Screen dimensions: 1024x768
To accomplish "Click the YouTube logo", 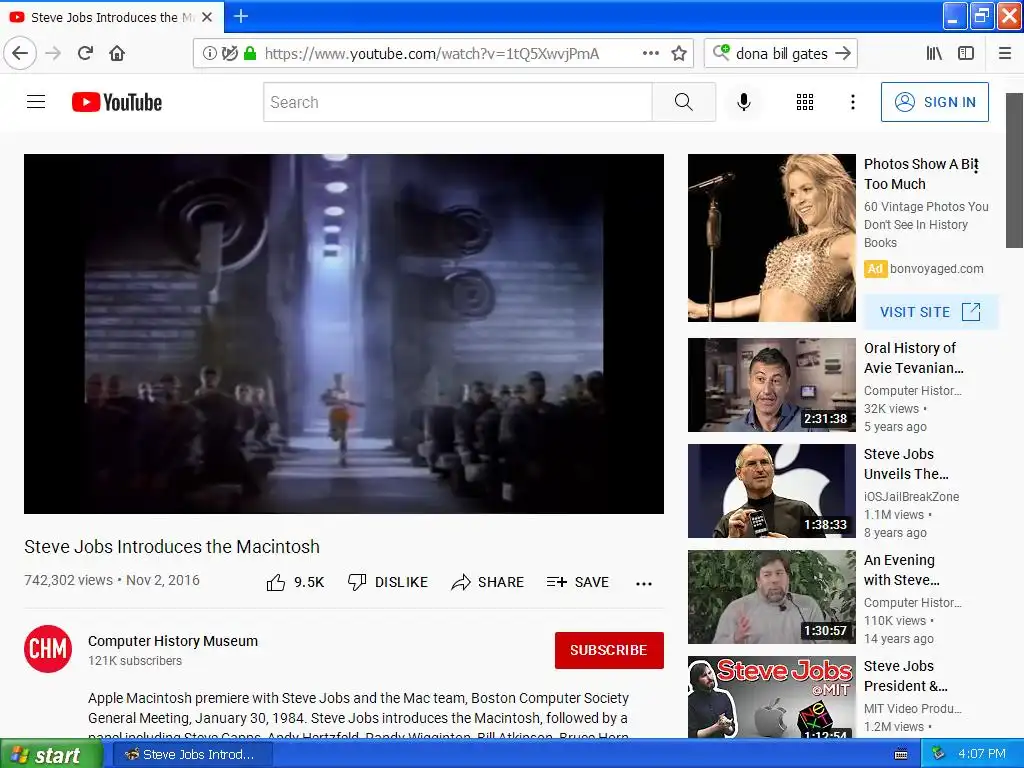I will coord(117,102).
